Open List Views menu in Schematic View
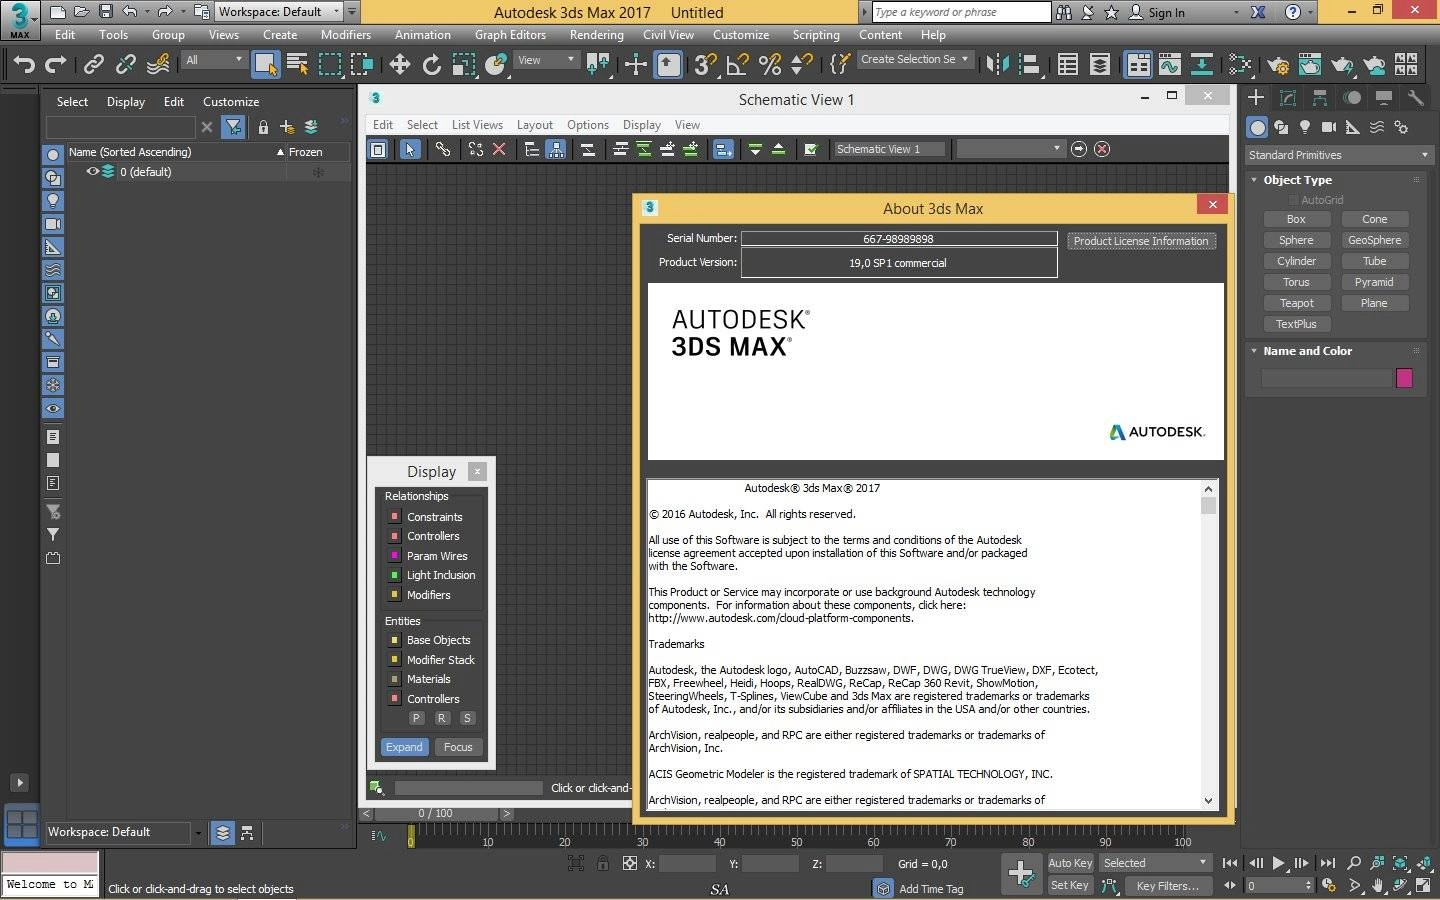1440x900 pixels. click(x=477, y=125)
